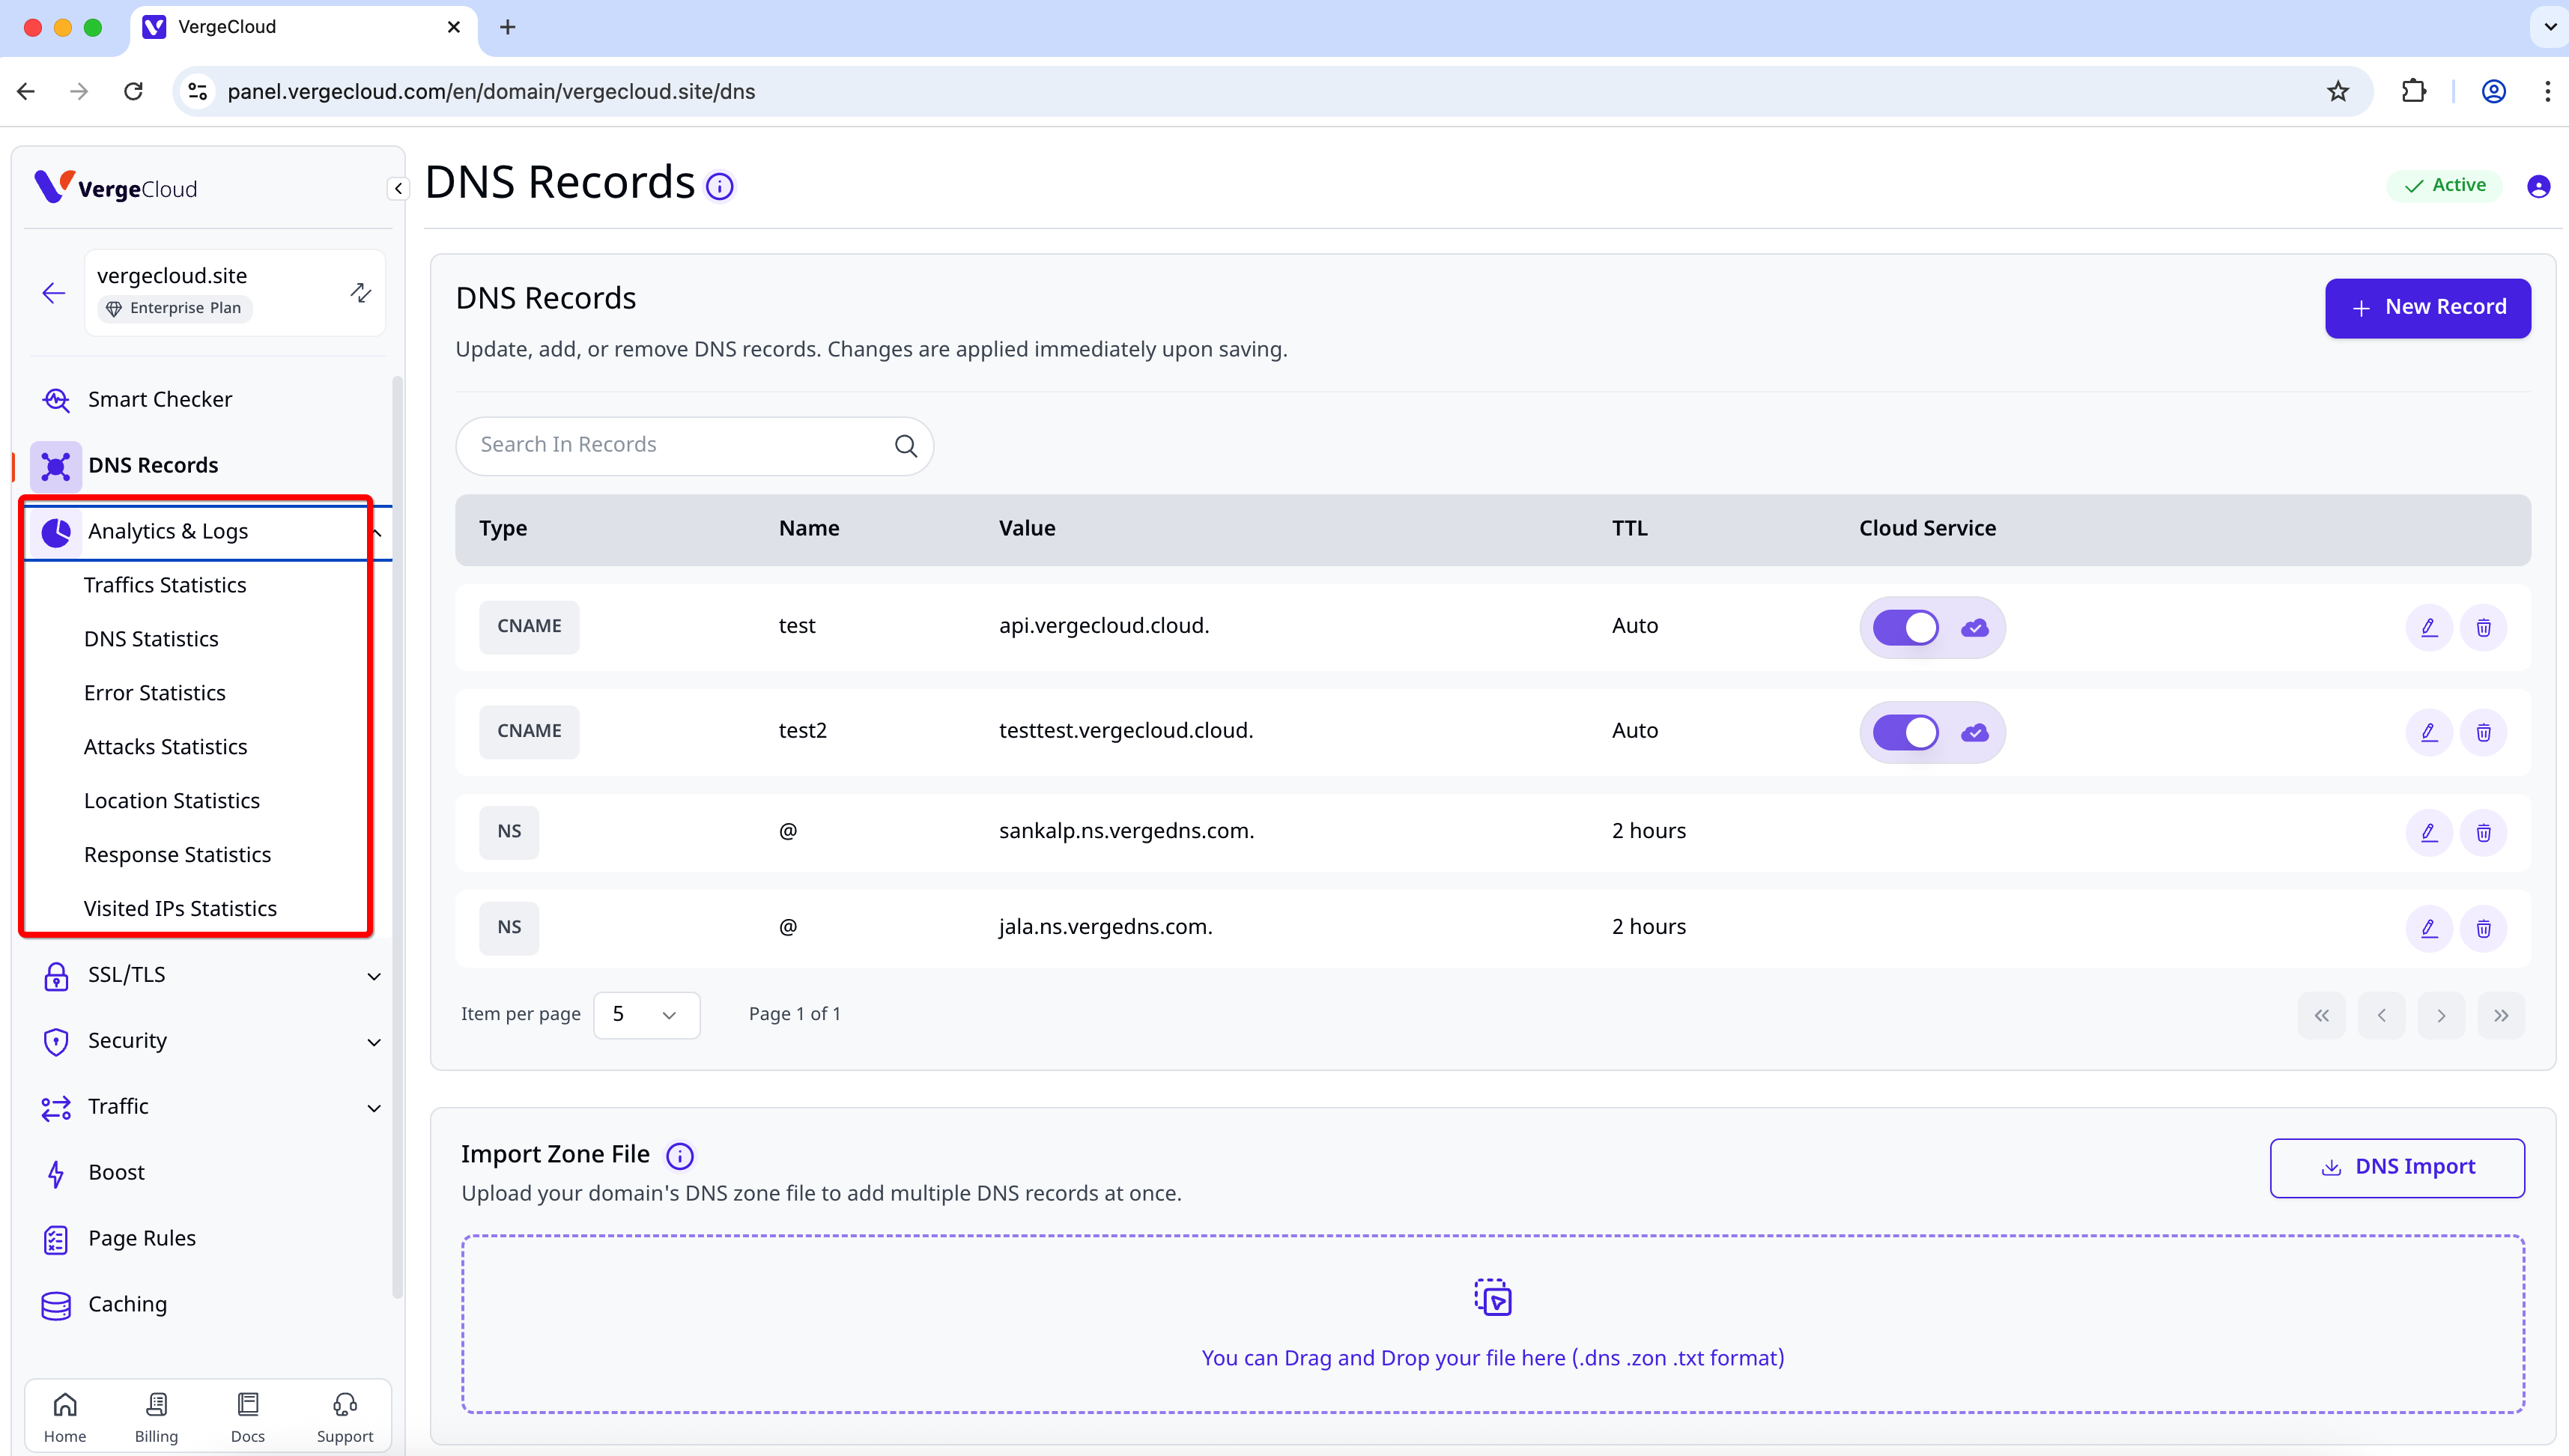This screenshot has width=2569, height=1456.
Task: Delete the jala.ns.vergedns.com NS record
Action: 2483,928
